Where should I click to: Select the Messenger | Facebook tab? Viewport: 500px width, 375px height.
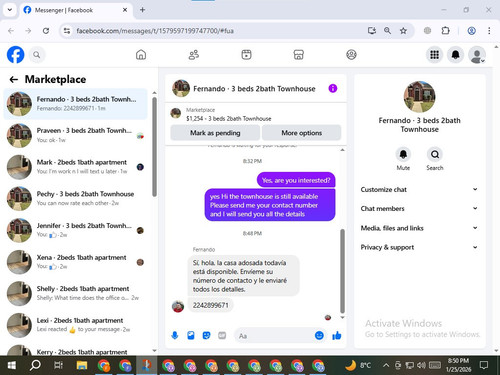pyautogui.click(x=75, y=10)
